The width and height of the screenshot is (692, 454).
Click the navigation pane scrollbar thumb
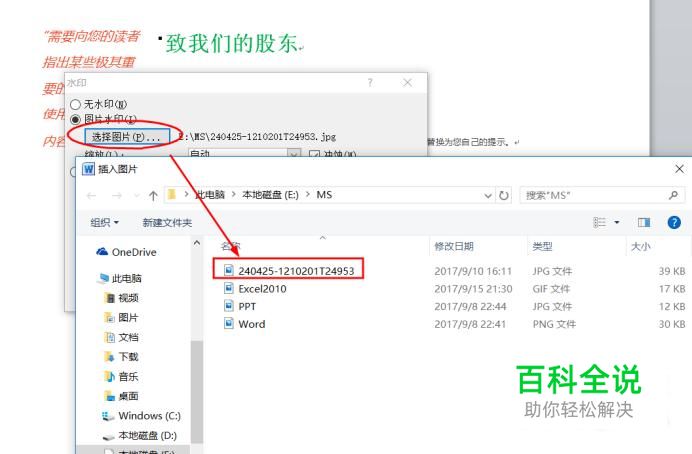197,391
